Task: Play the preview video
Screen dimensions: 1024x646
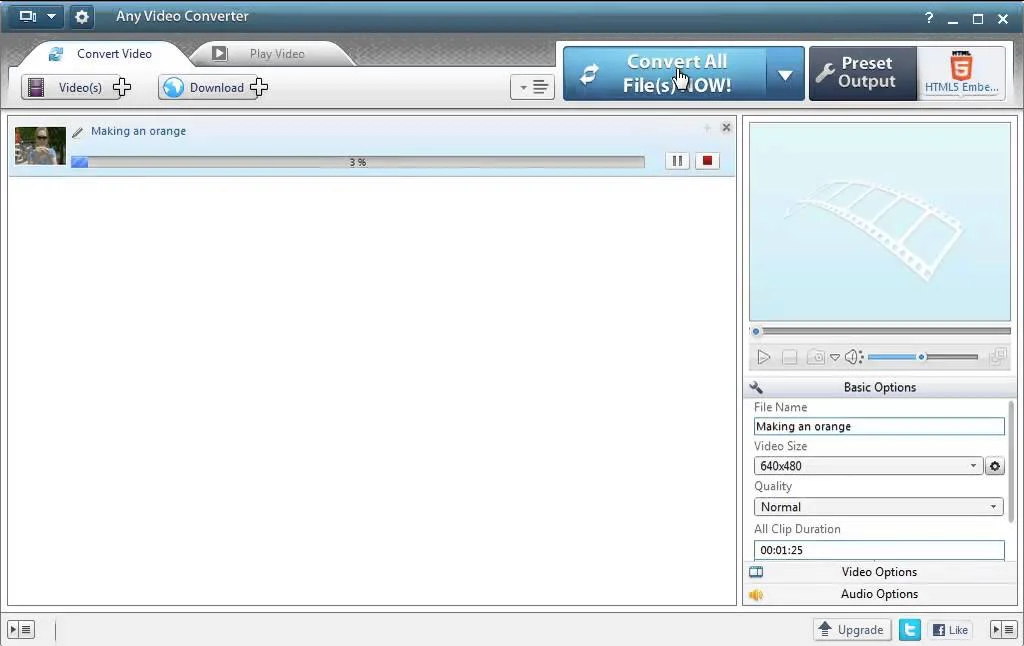Action: tap(763, 357)
